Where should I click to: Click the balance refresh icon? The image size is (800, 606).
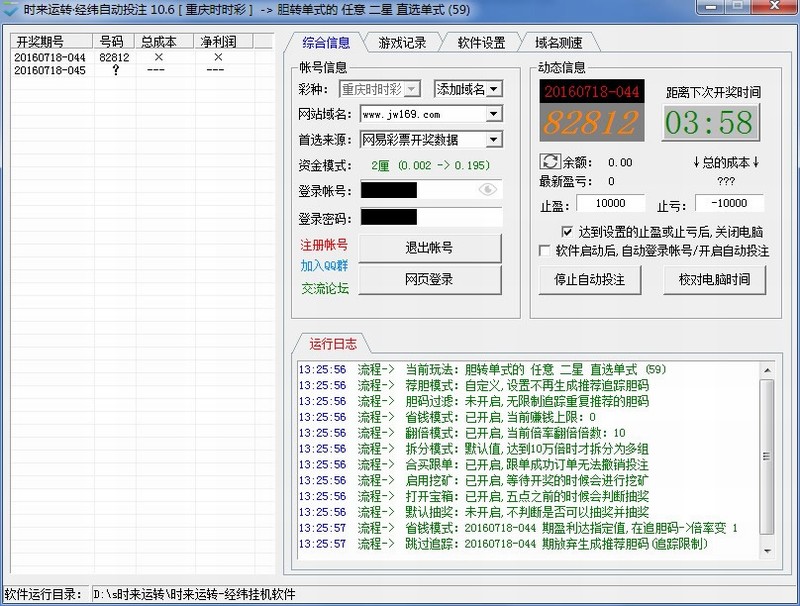tap(549, 162)
